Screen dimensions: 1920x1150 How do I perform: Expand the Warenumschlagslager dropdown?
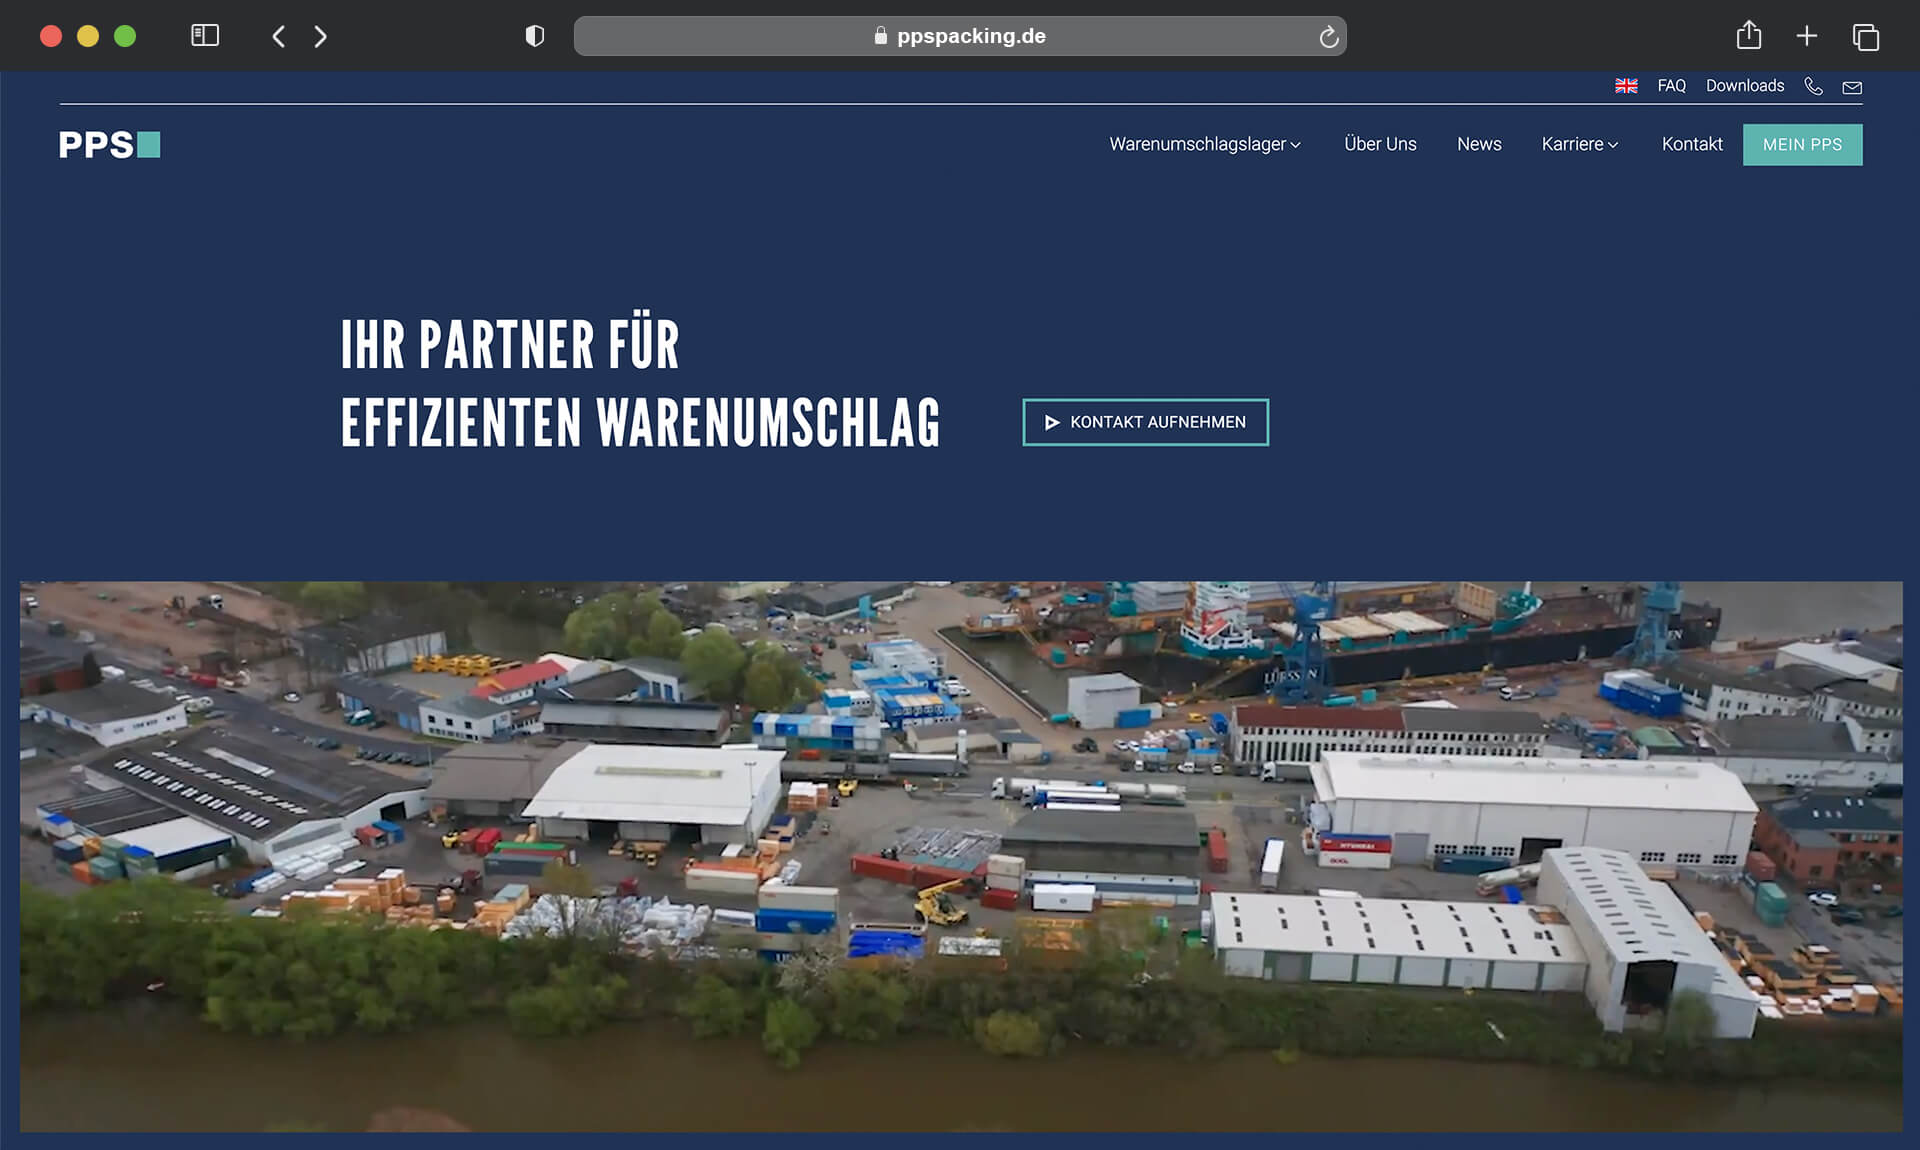click(x=1204, y=144)
